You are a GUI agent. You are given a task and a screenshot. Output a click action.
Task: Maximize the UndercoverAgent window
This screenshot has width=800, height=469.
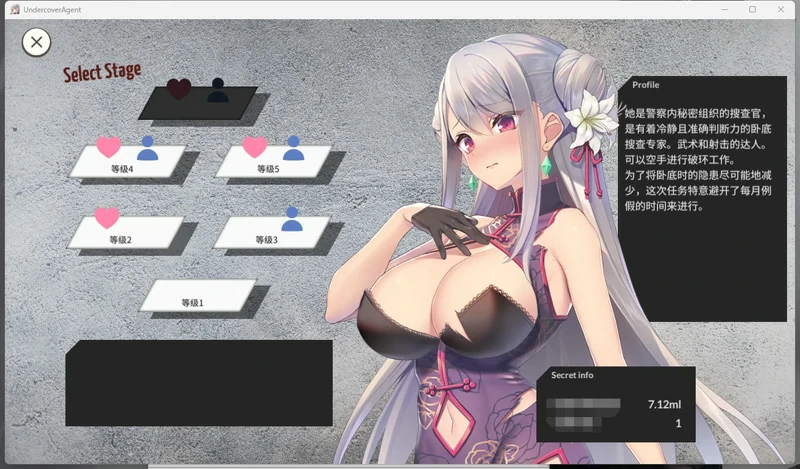(752, 9)
